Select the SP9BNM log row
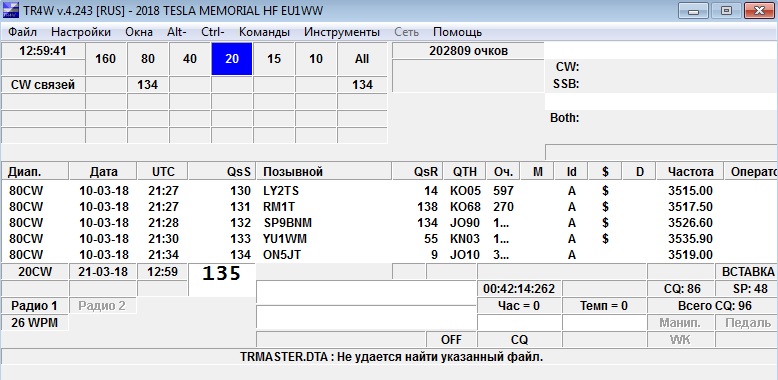Viewport: 778px width, 380px height. 389,222
